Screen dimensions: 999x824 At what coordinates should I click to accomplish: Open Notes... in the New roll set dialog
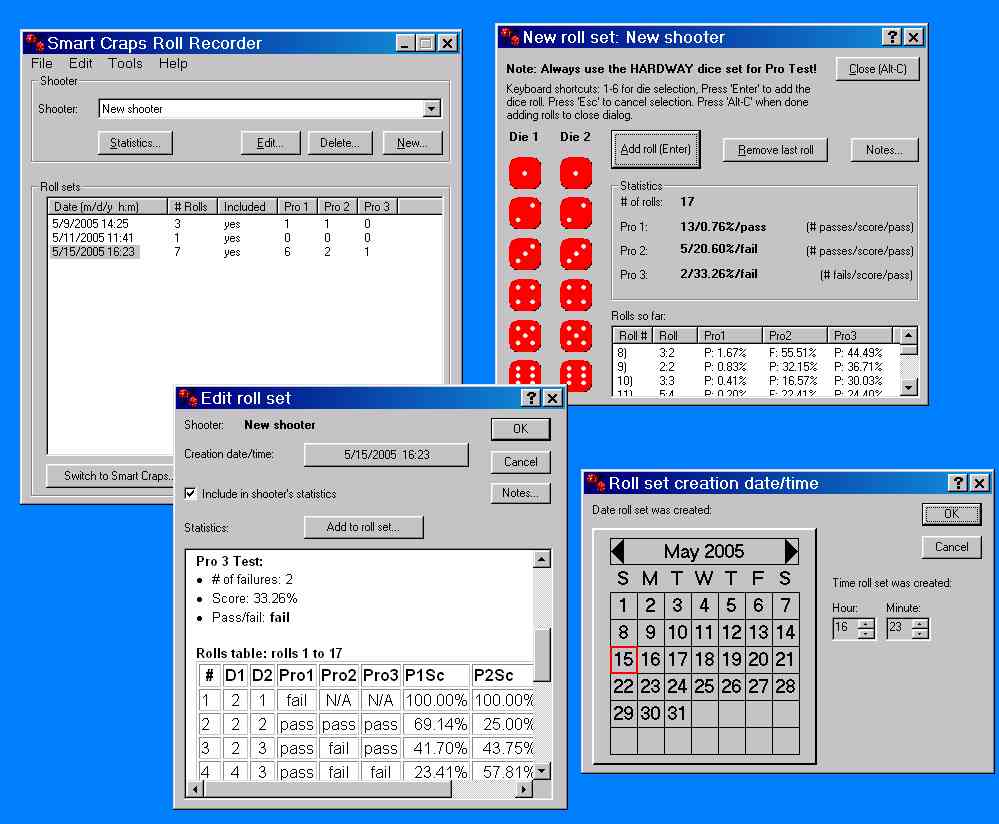pos(884,150)
